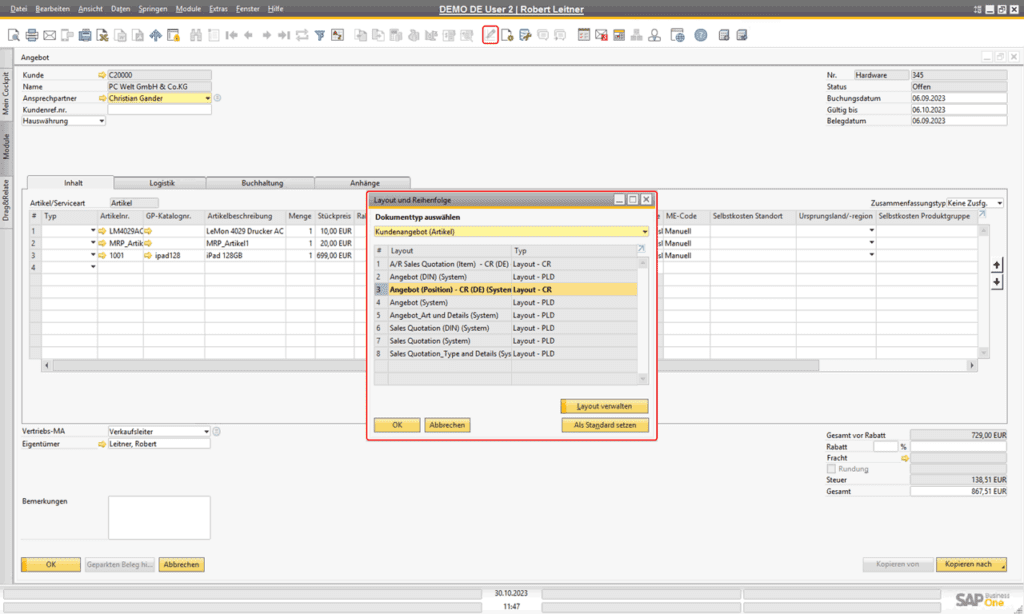
Task: Open the Email document icon
Action: 48,34
